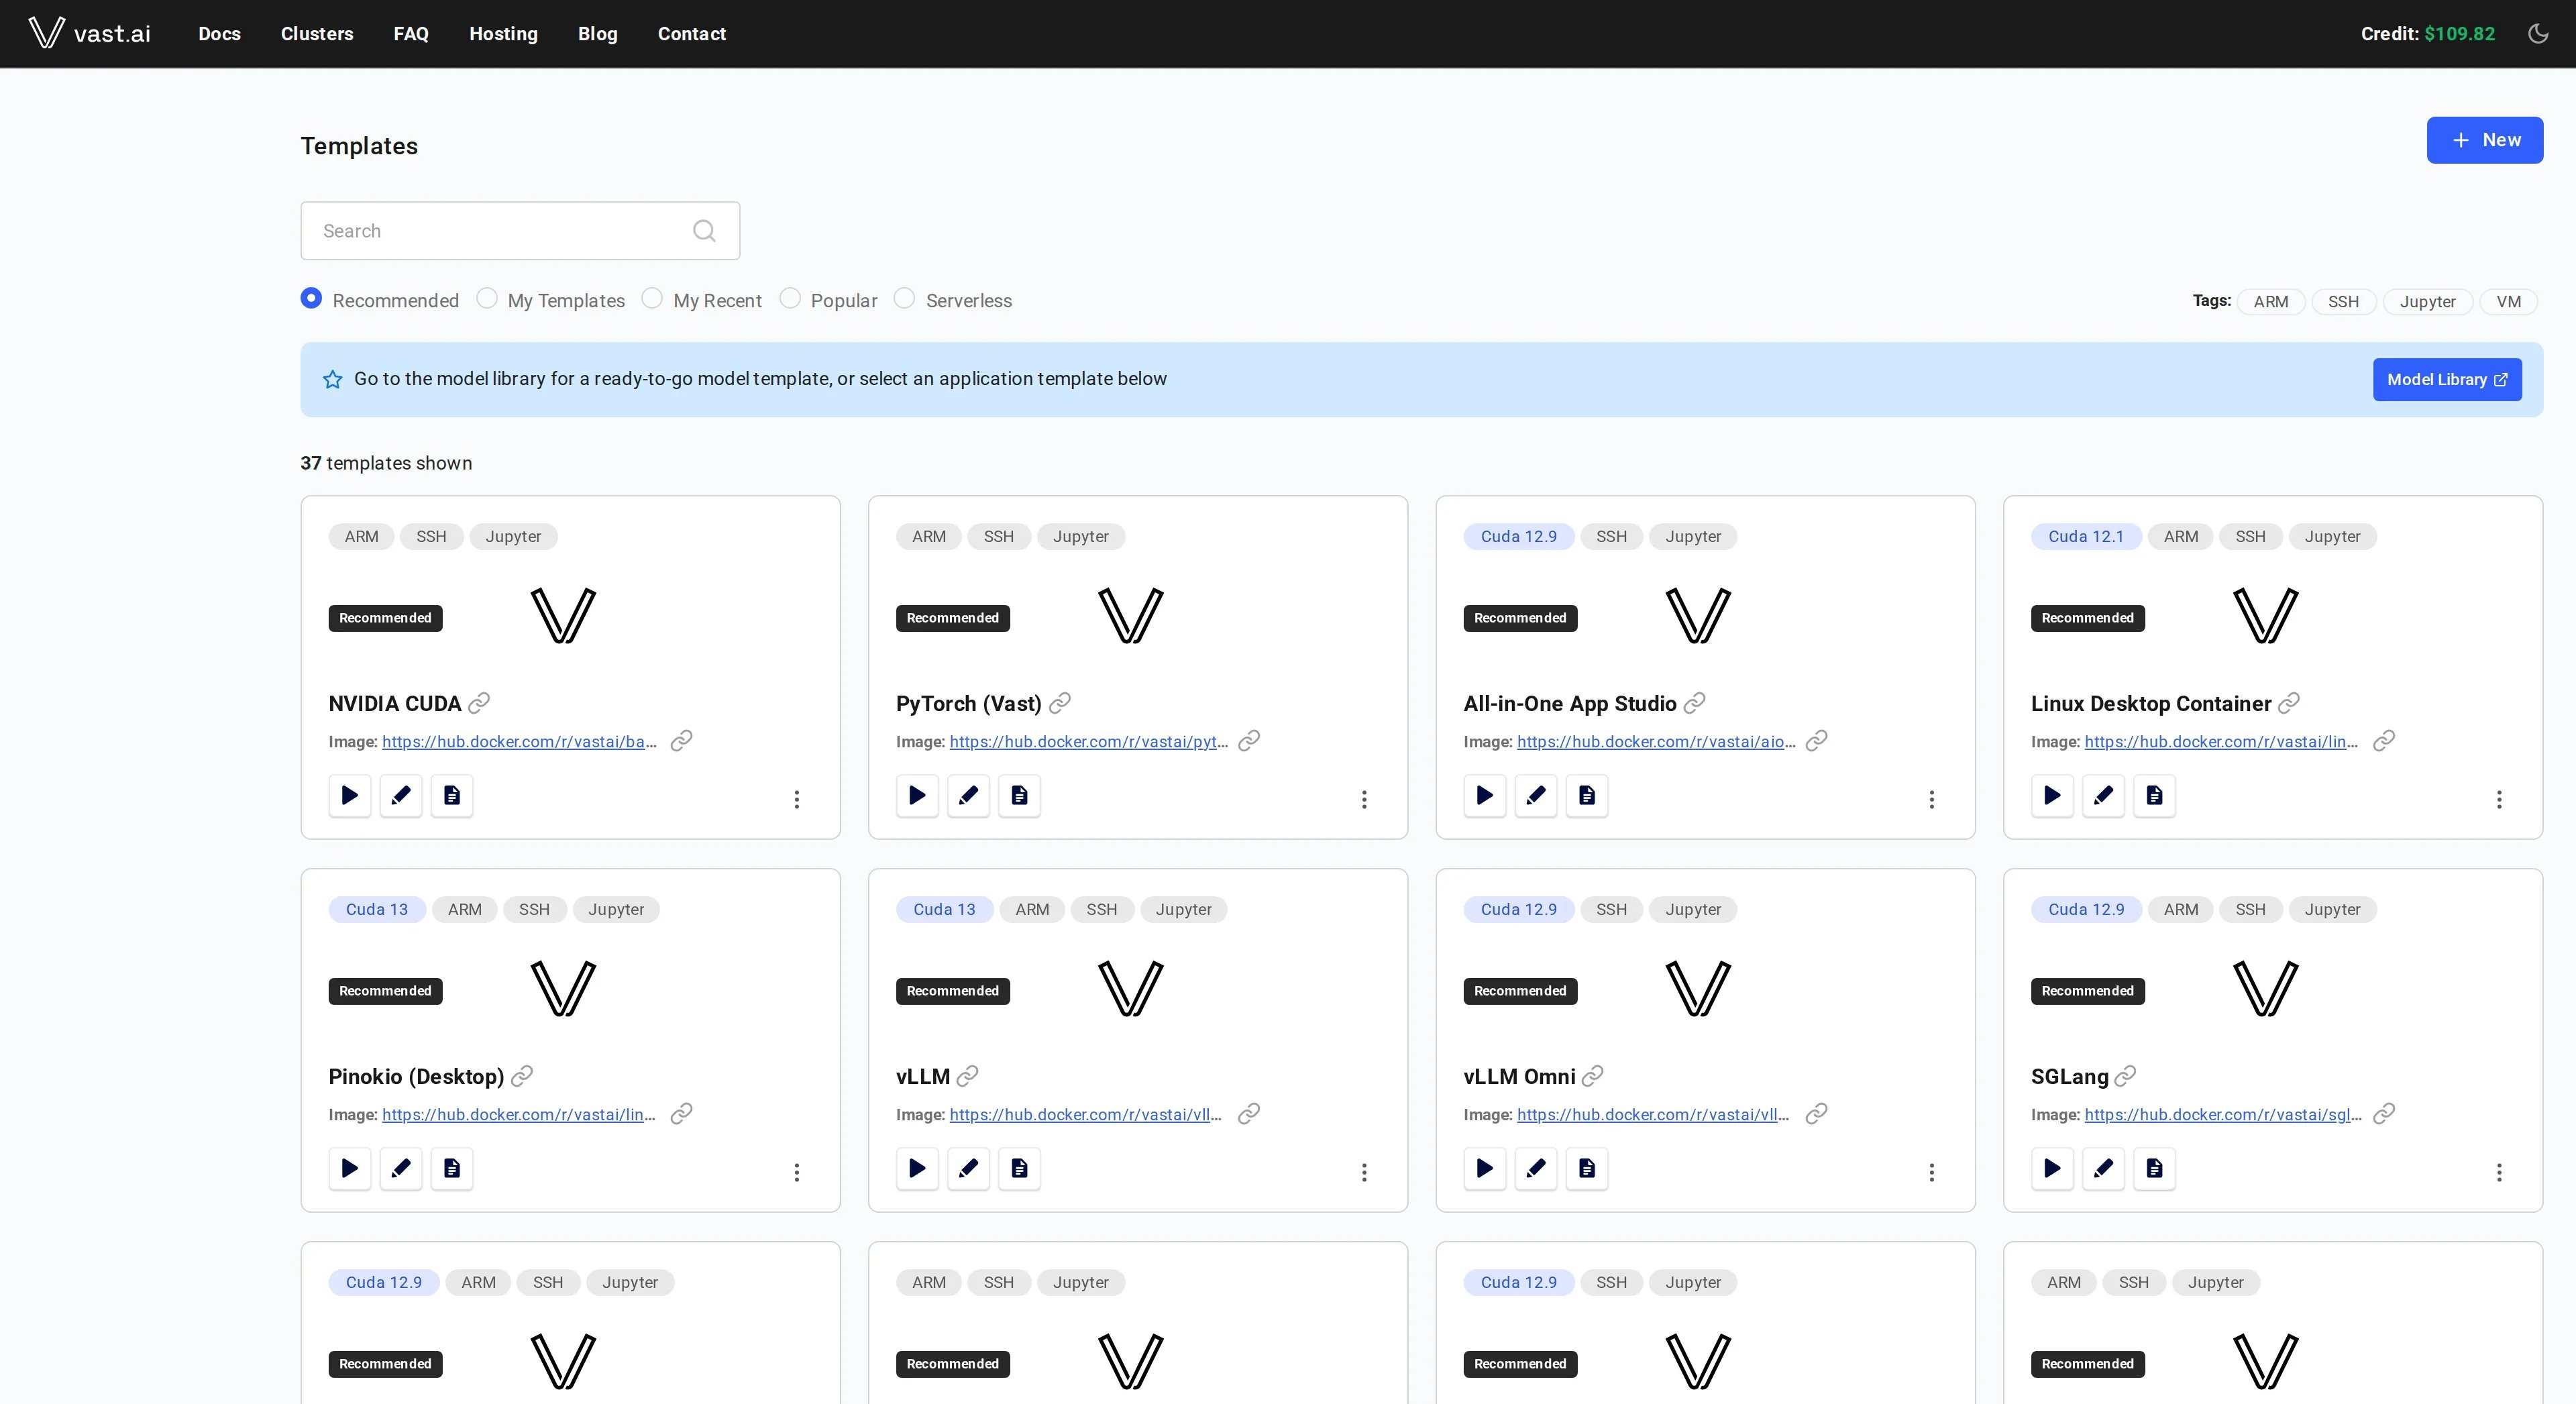Select the Serverless radio button
This screenshot has height=1404, width=2576.
(x=904, y=299)
